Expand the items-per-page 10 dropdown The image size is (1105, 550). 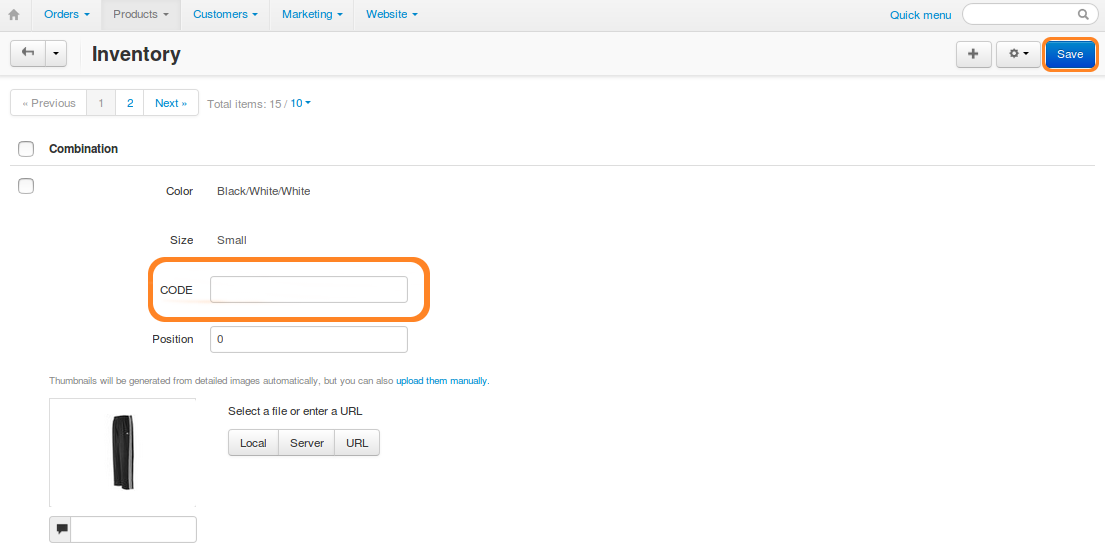coord(301,103)
